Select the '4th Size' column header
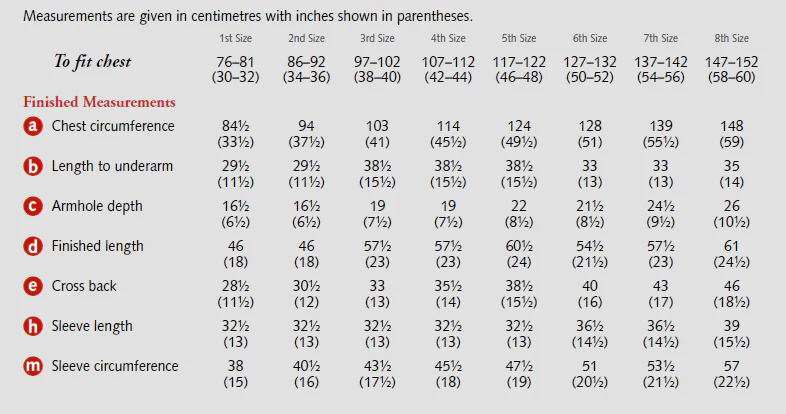Viewport: 786px width, 414px height. click(448, 39)
